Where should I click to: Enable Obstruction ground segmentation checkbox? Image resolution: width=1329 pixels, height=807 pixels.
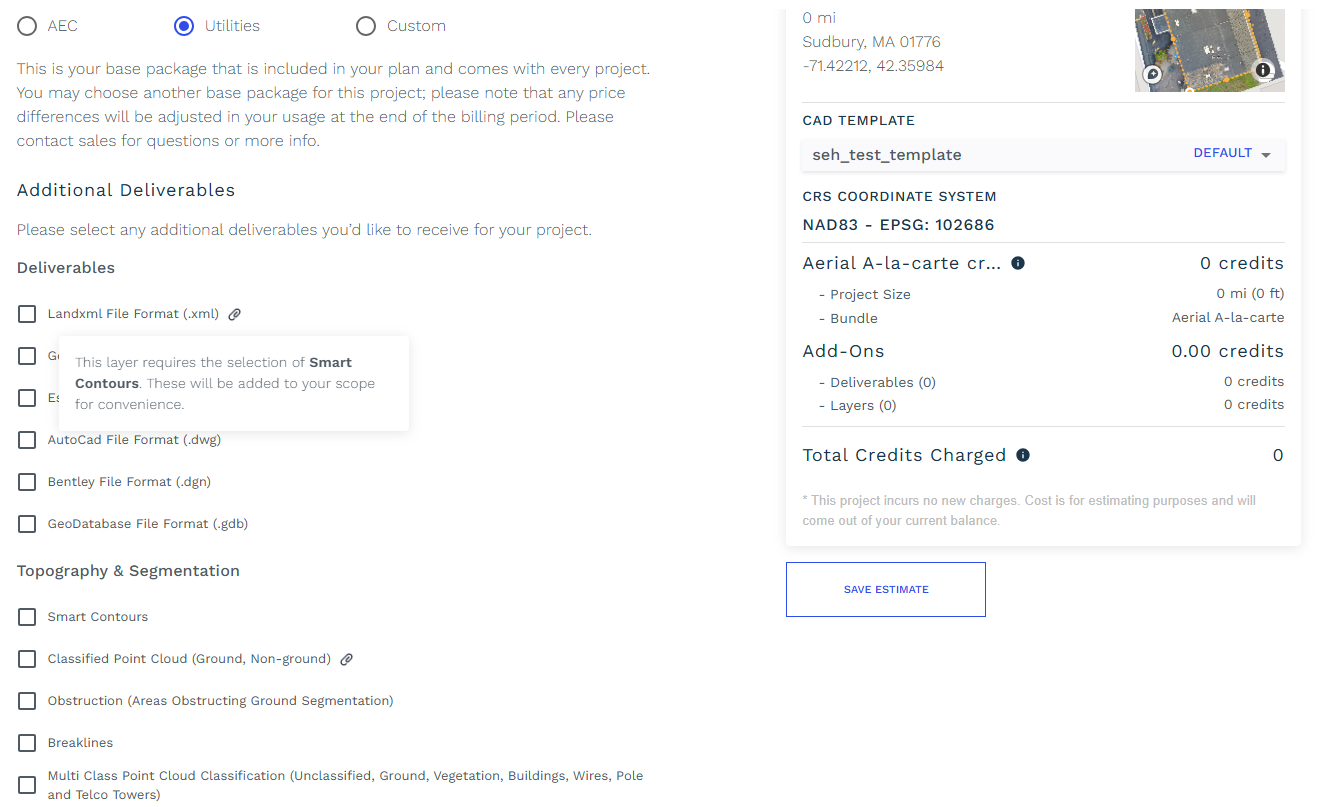[27, 701]
